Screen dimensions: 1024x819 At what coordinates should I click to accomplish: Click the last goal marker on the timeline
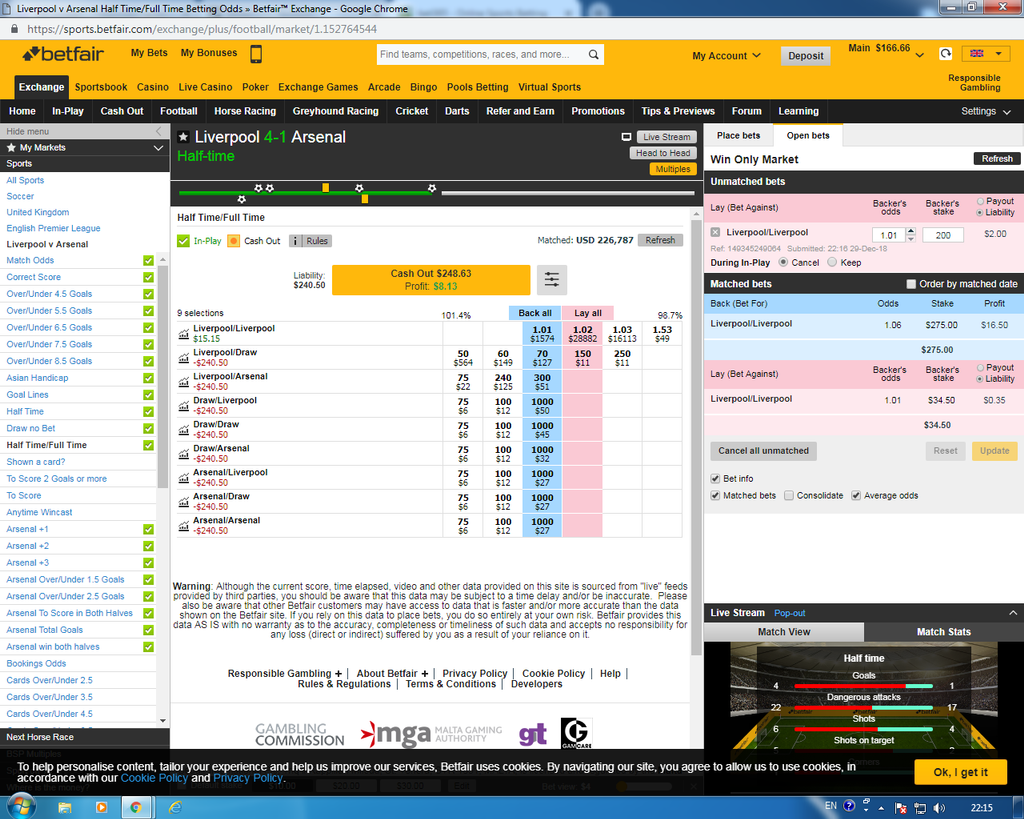[432, 188]
